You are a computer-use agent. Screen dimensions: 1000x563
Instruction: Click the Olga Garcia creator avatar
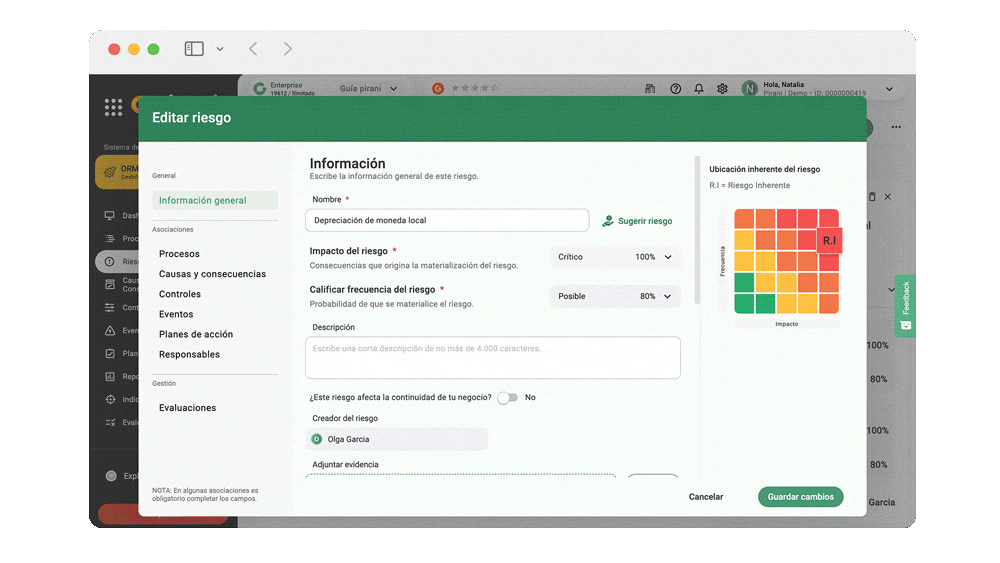coord(317,439)
